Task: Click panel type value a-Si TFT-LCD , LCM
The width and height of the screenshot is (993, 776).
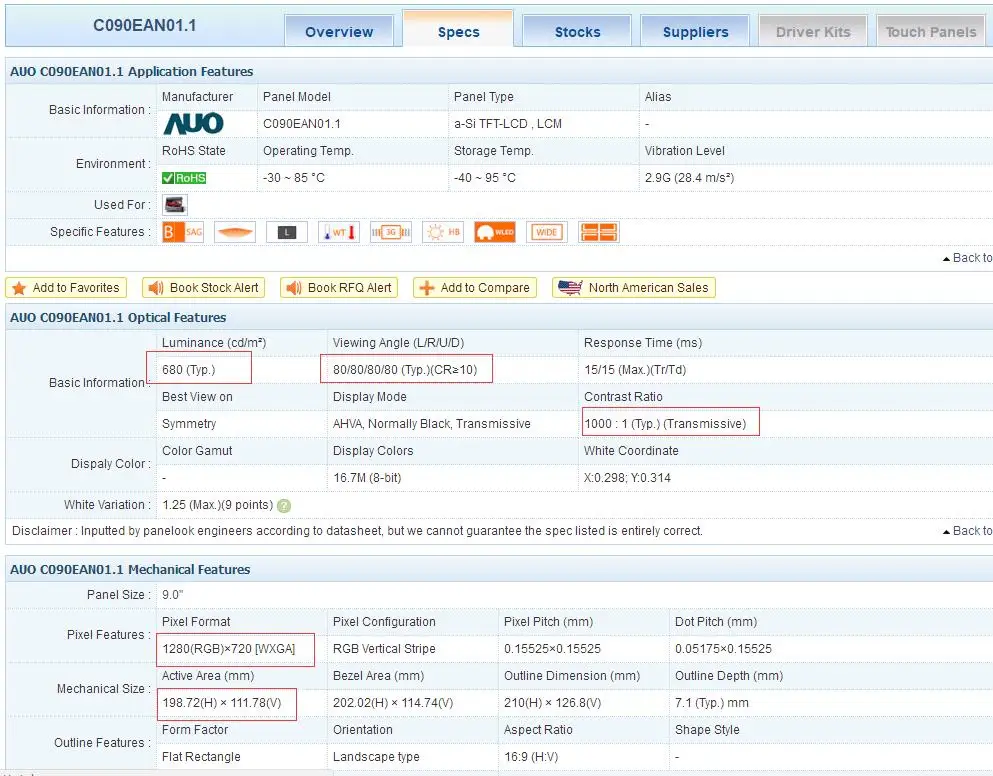Action: click(508, 124)
